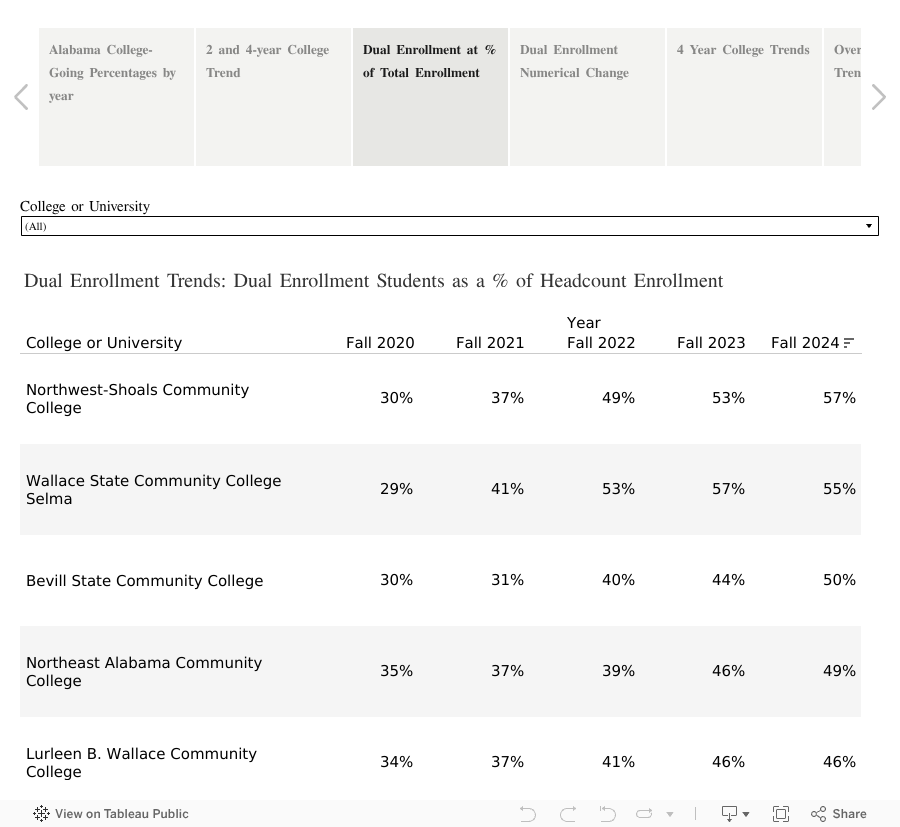Open the 4 Year College Trends tab

pyautogui.click(x=743, y=96)
